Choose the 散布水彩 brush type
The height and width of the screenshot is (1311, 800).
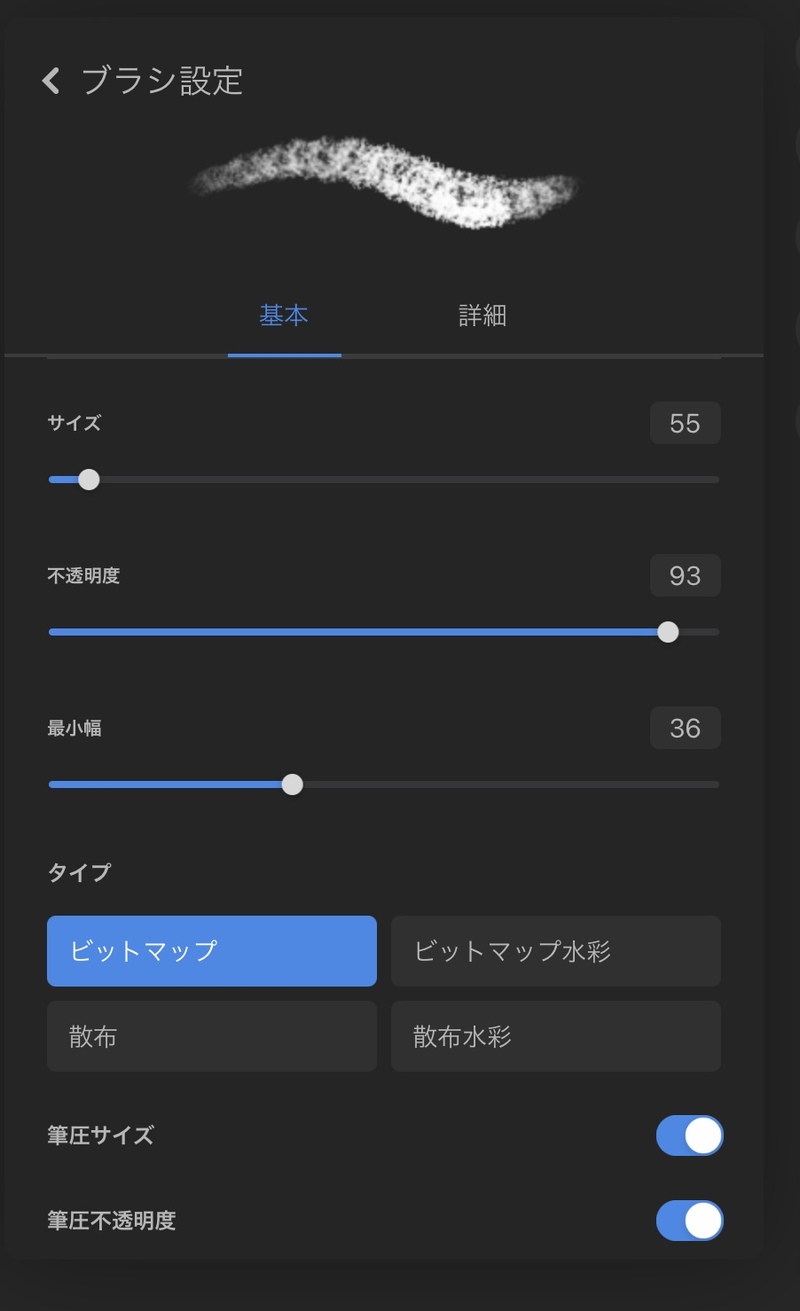(556, 1036)
